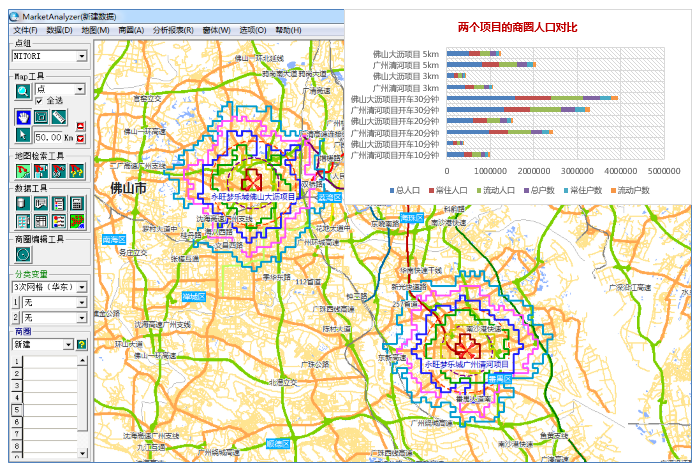Click the first map search tool icon
Screen dimensions: 699x467
click(x=23, y=171)
